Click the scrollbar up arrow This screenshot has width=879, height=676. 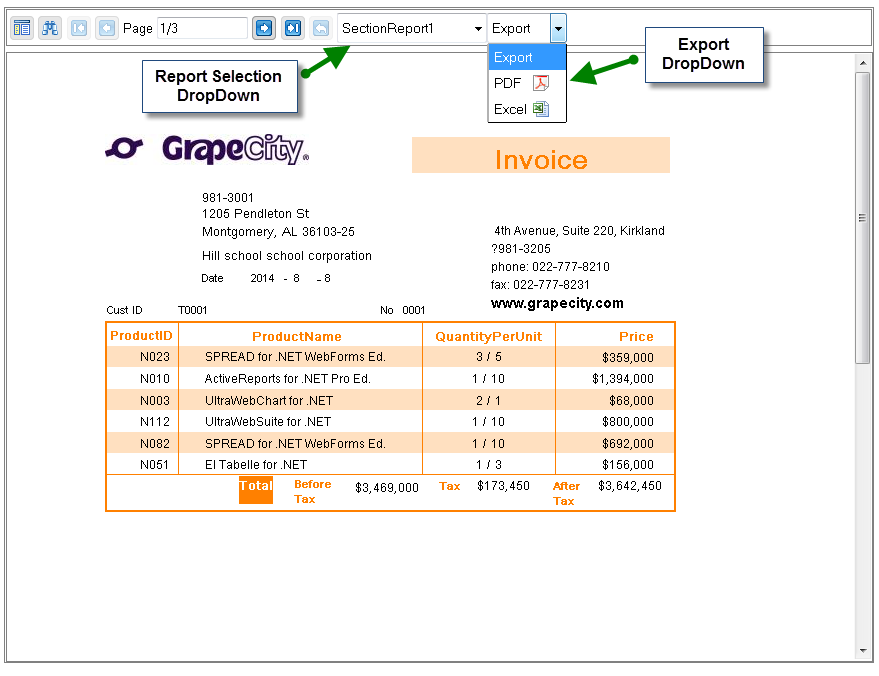point(863,63)
